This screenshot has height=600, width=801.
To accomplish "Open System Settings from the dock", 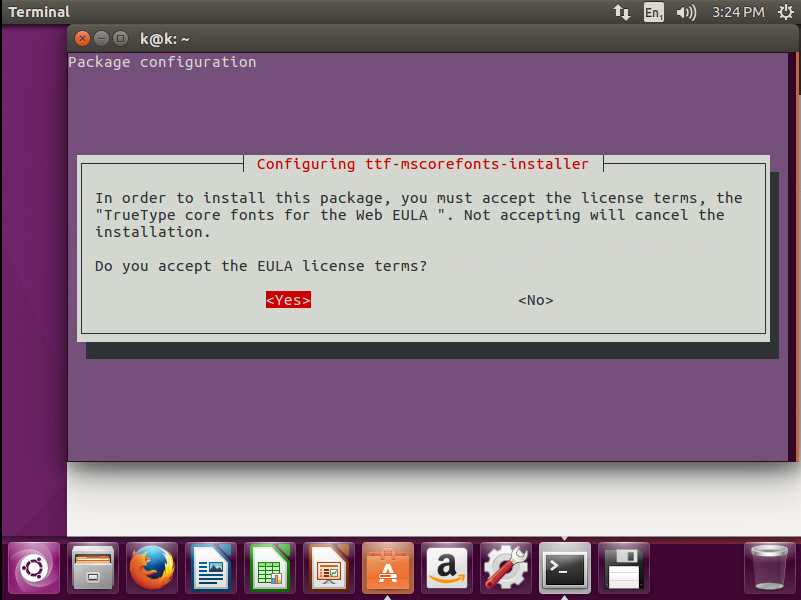I will [x=506, y=567].
